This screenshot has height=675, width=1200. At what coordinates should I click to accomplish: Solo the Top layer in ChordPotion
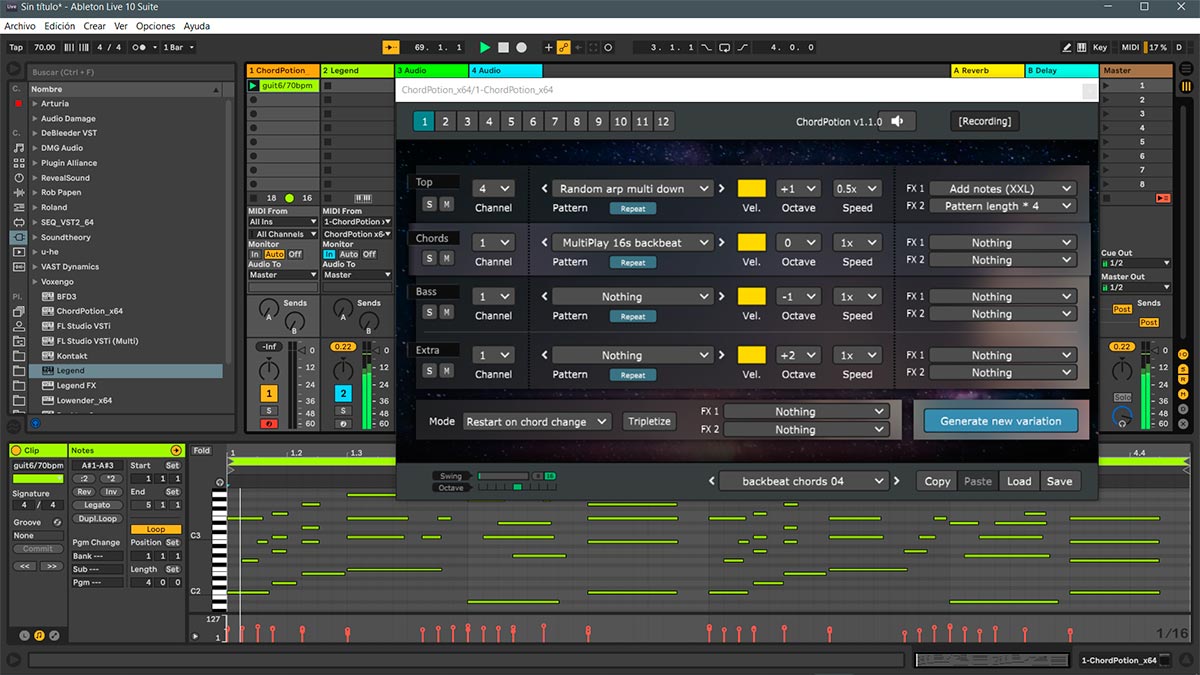429,204
